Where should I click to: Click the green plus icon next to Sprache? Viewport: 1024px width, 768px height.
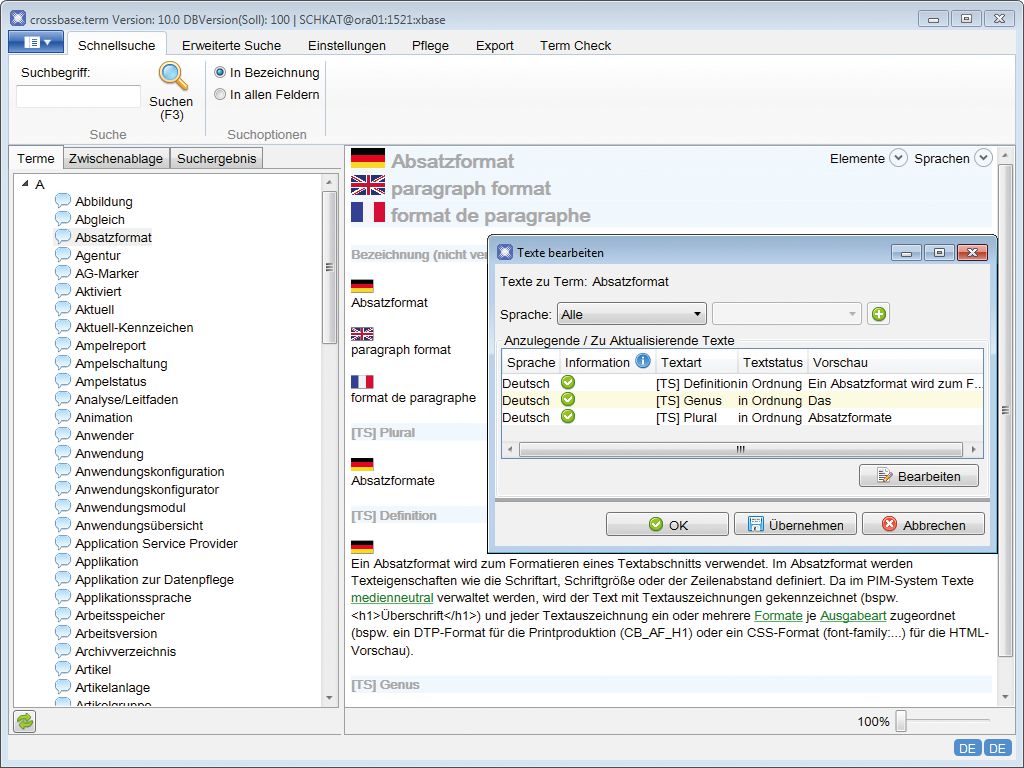coord(879,314)
